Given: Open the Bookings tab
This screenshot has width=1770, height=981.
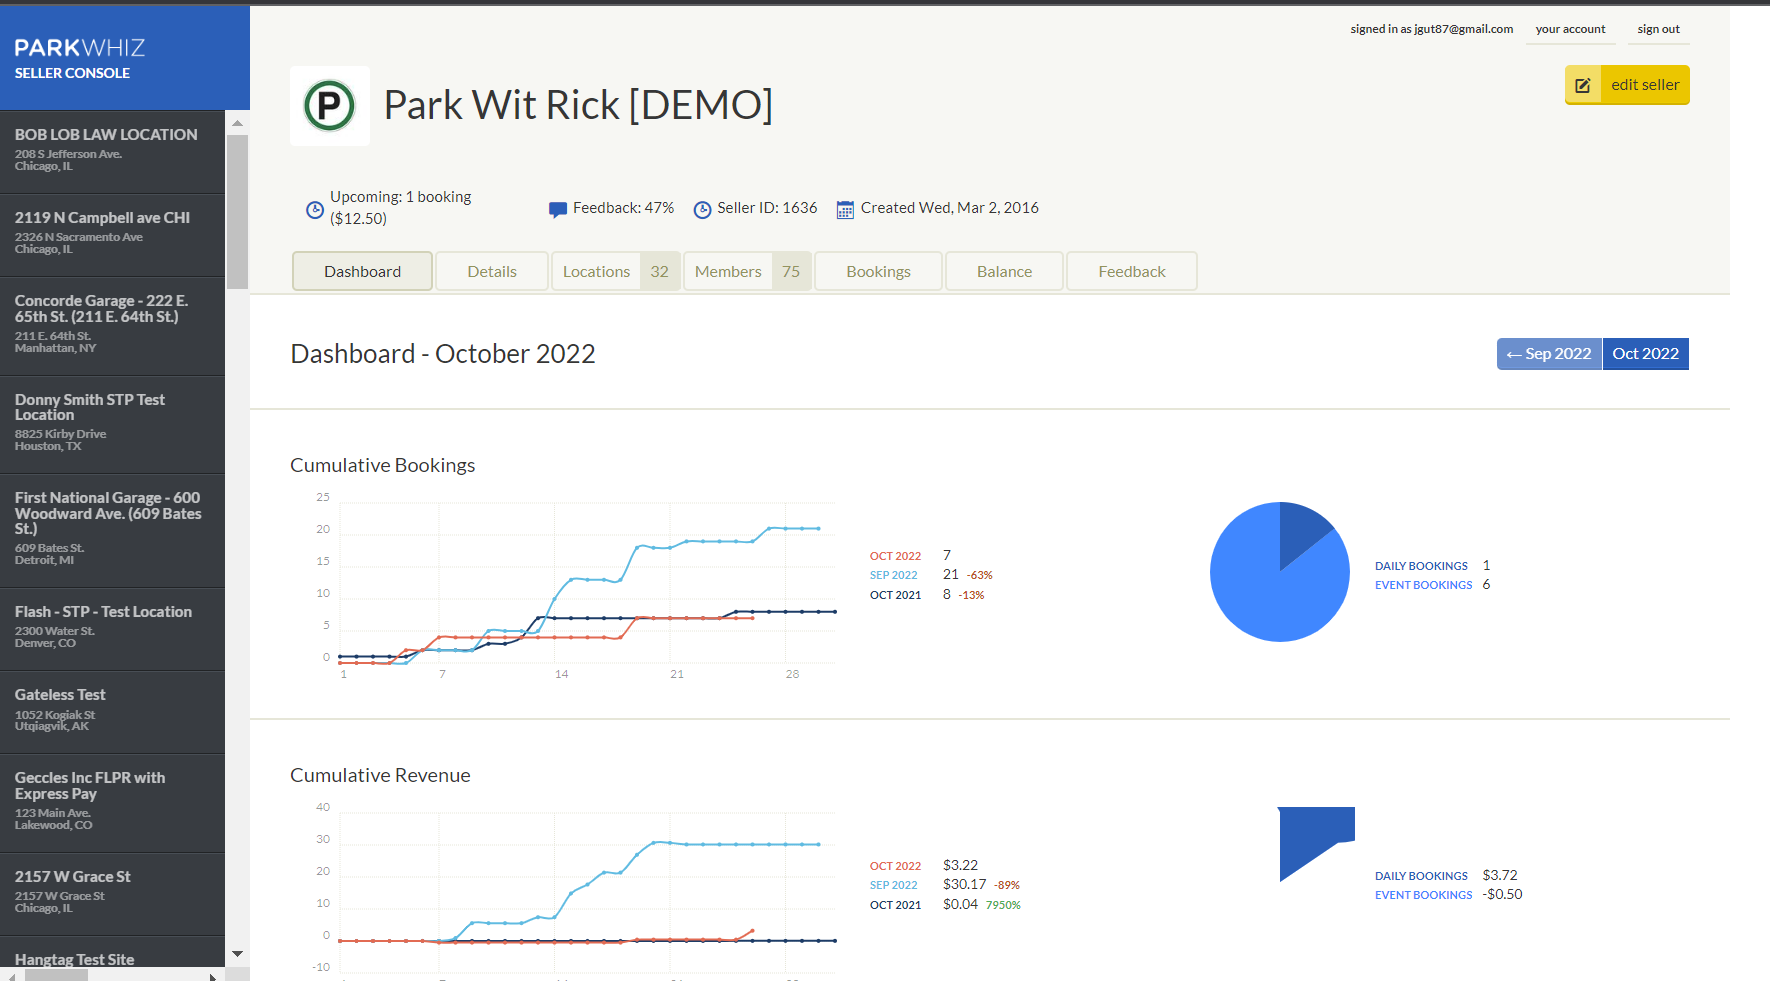Looking at the screenshot, I should pos(878,271).
